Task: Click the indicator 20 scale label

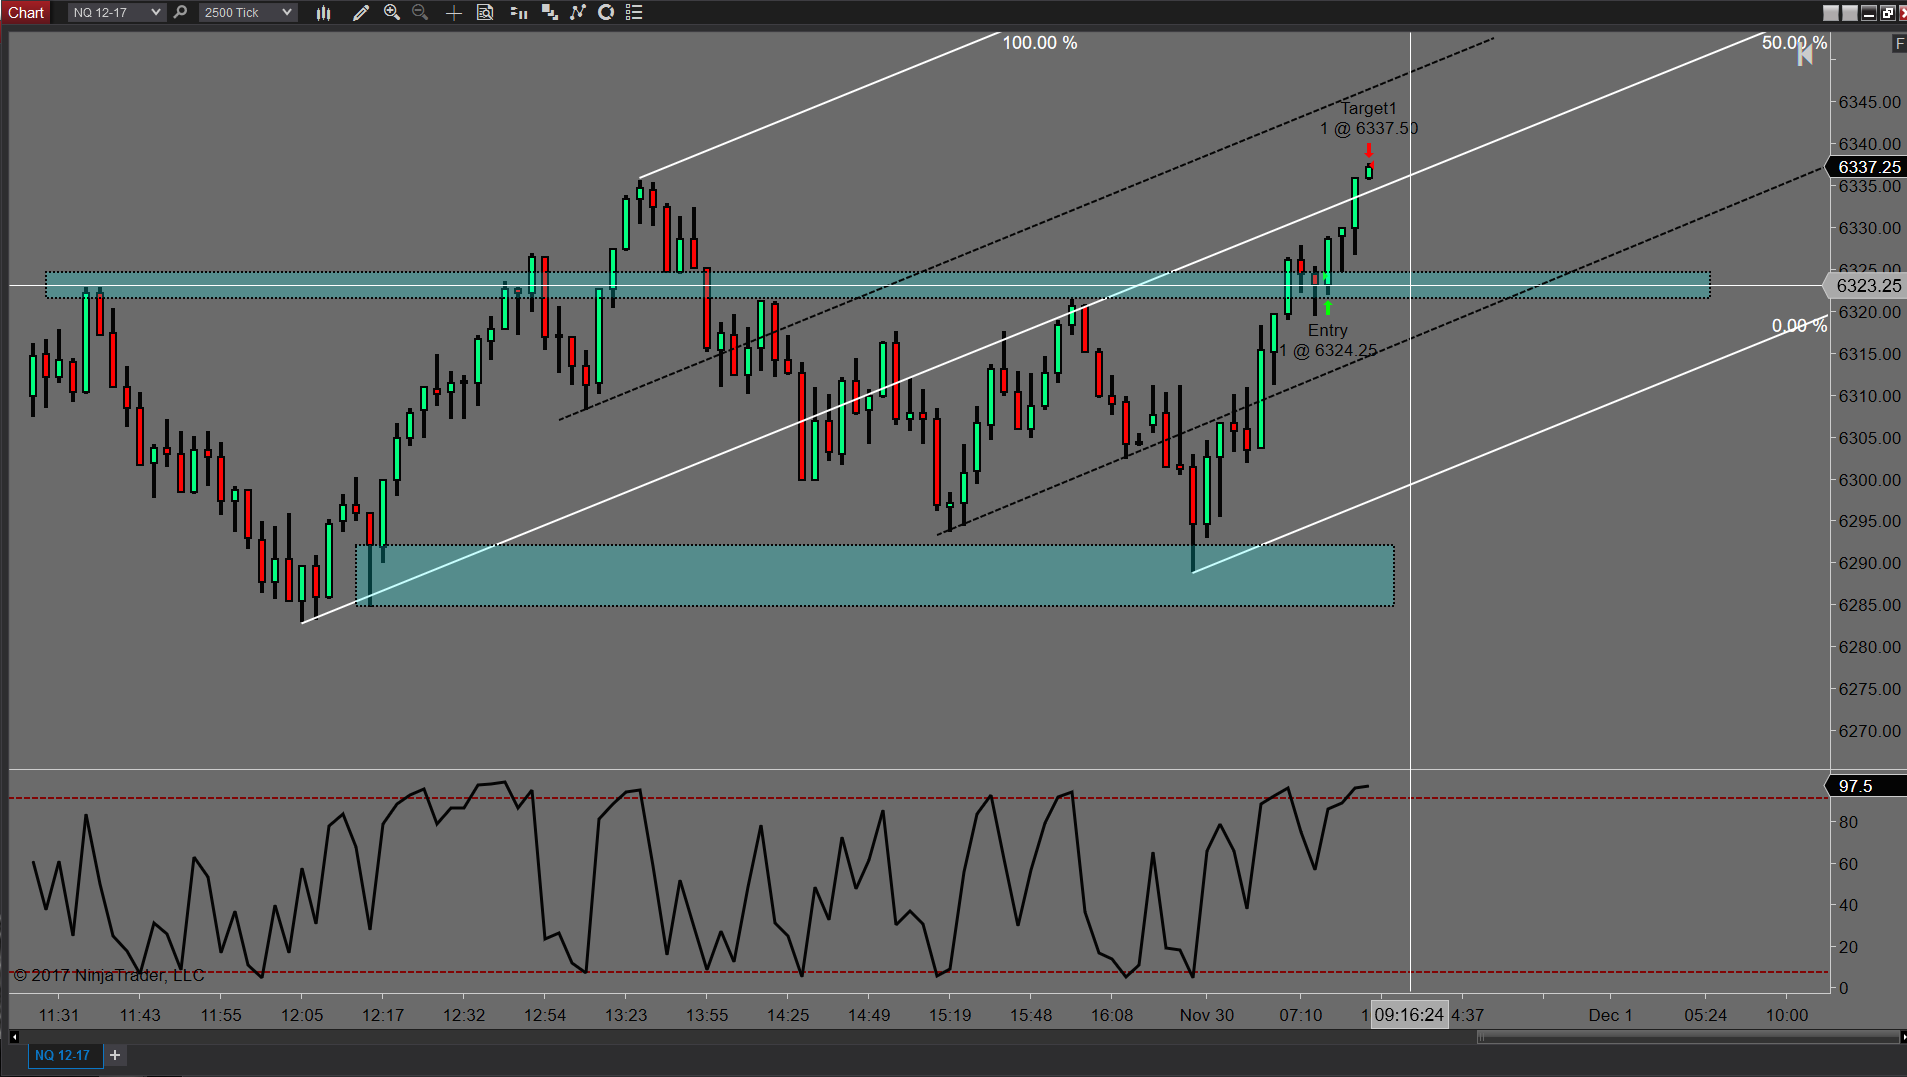Action: 1848,947
